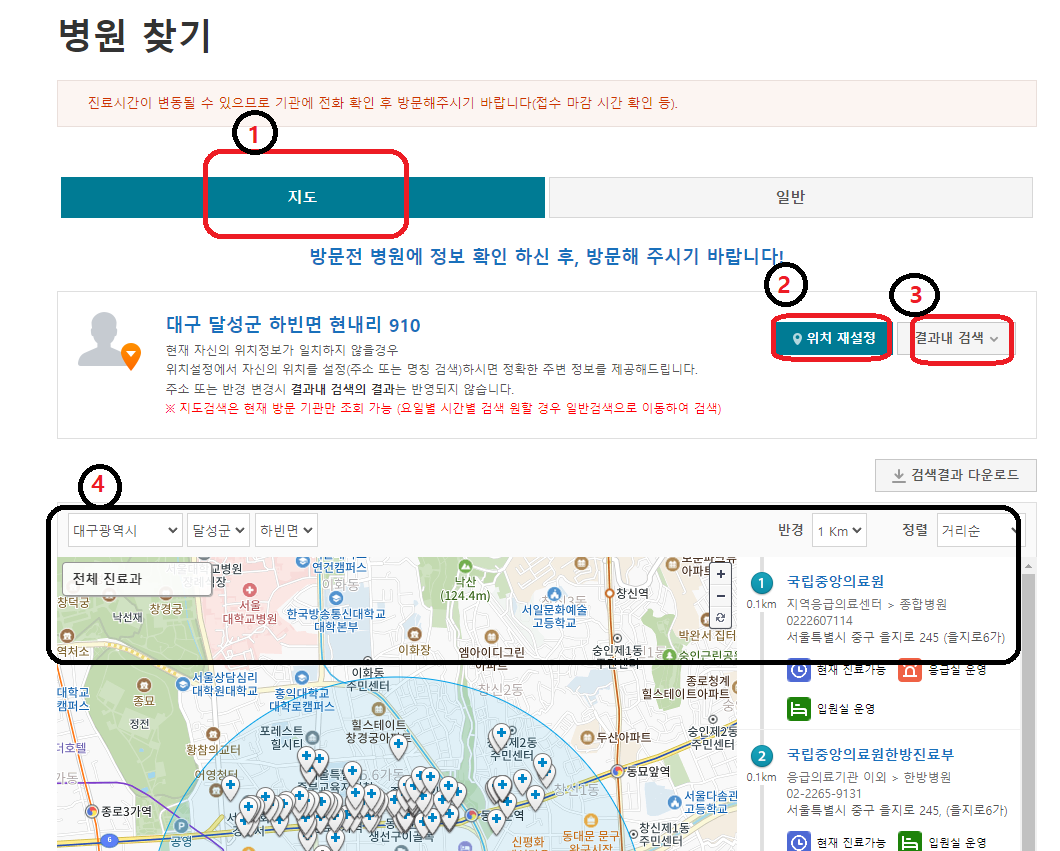Click the 홍익대학교 대학로캠퍼스 marker
This screenshot has width=1060, height=851.
tap(302, 678)
